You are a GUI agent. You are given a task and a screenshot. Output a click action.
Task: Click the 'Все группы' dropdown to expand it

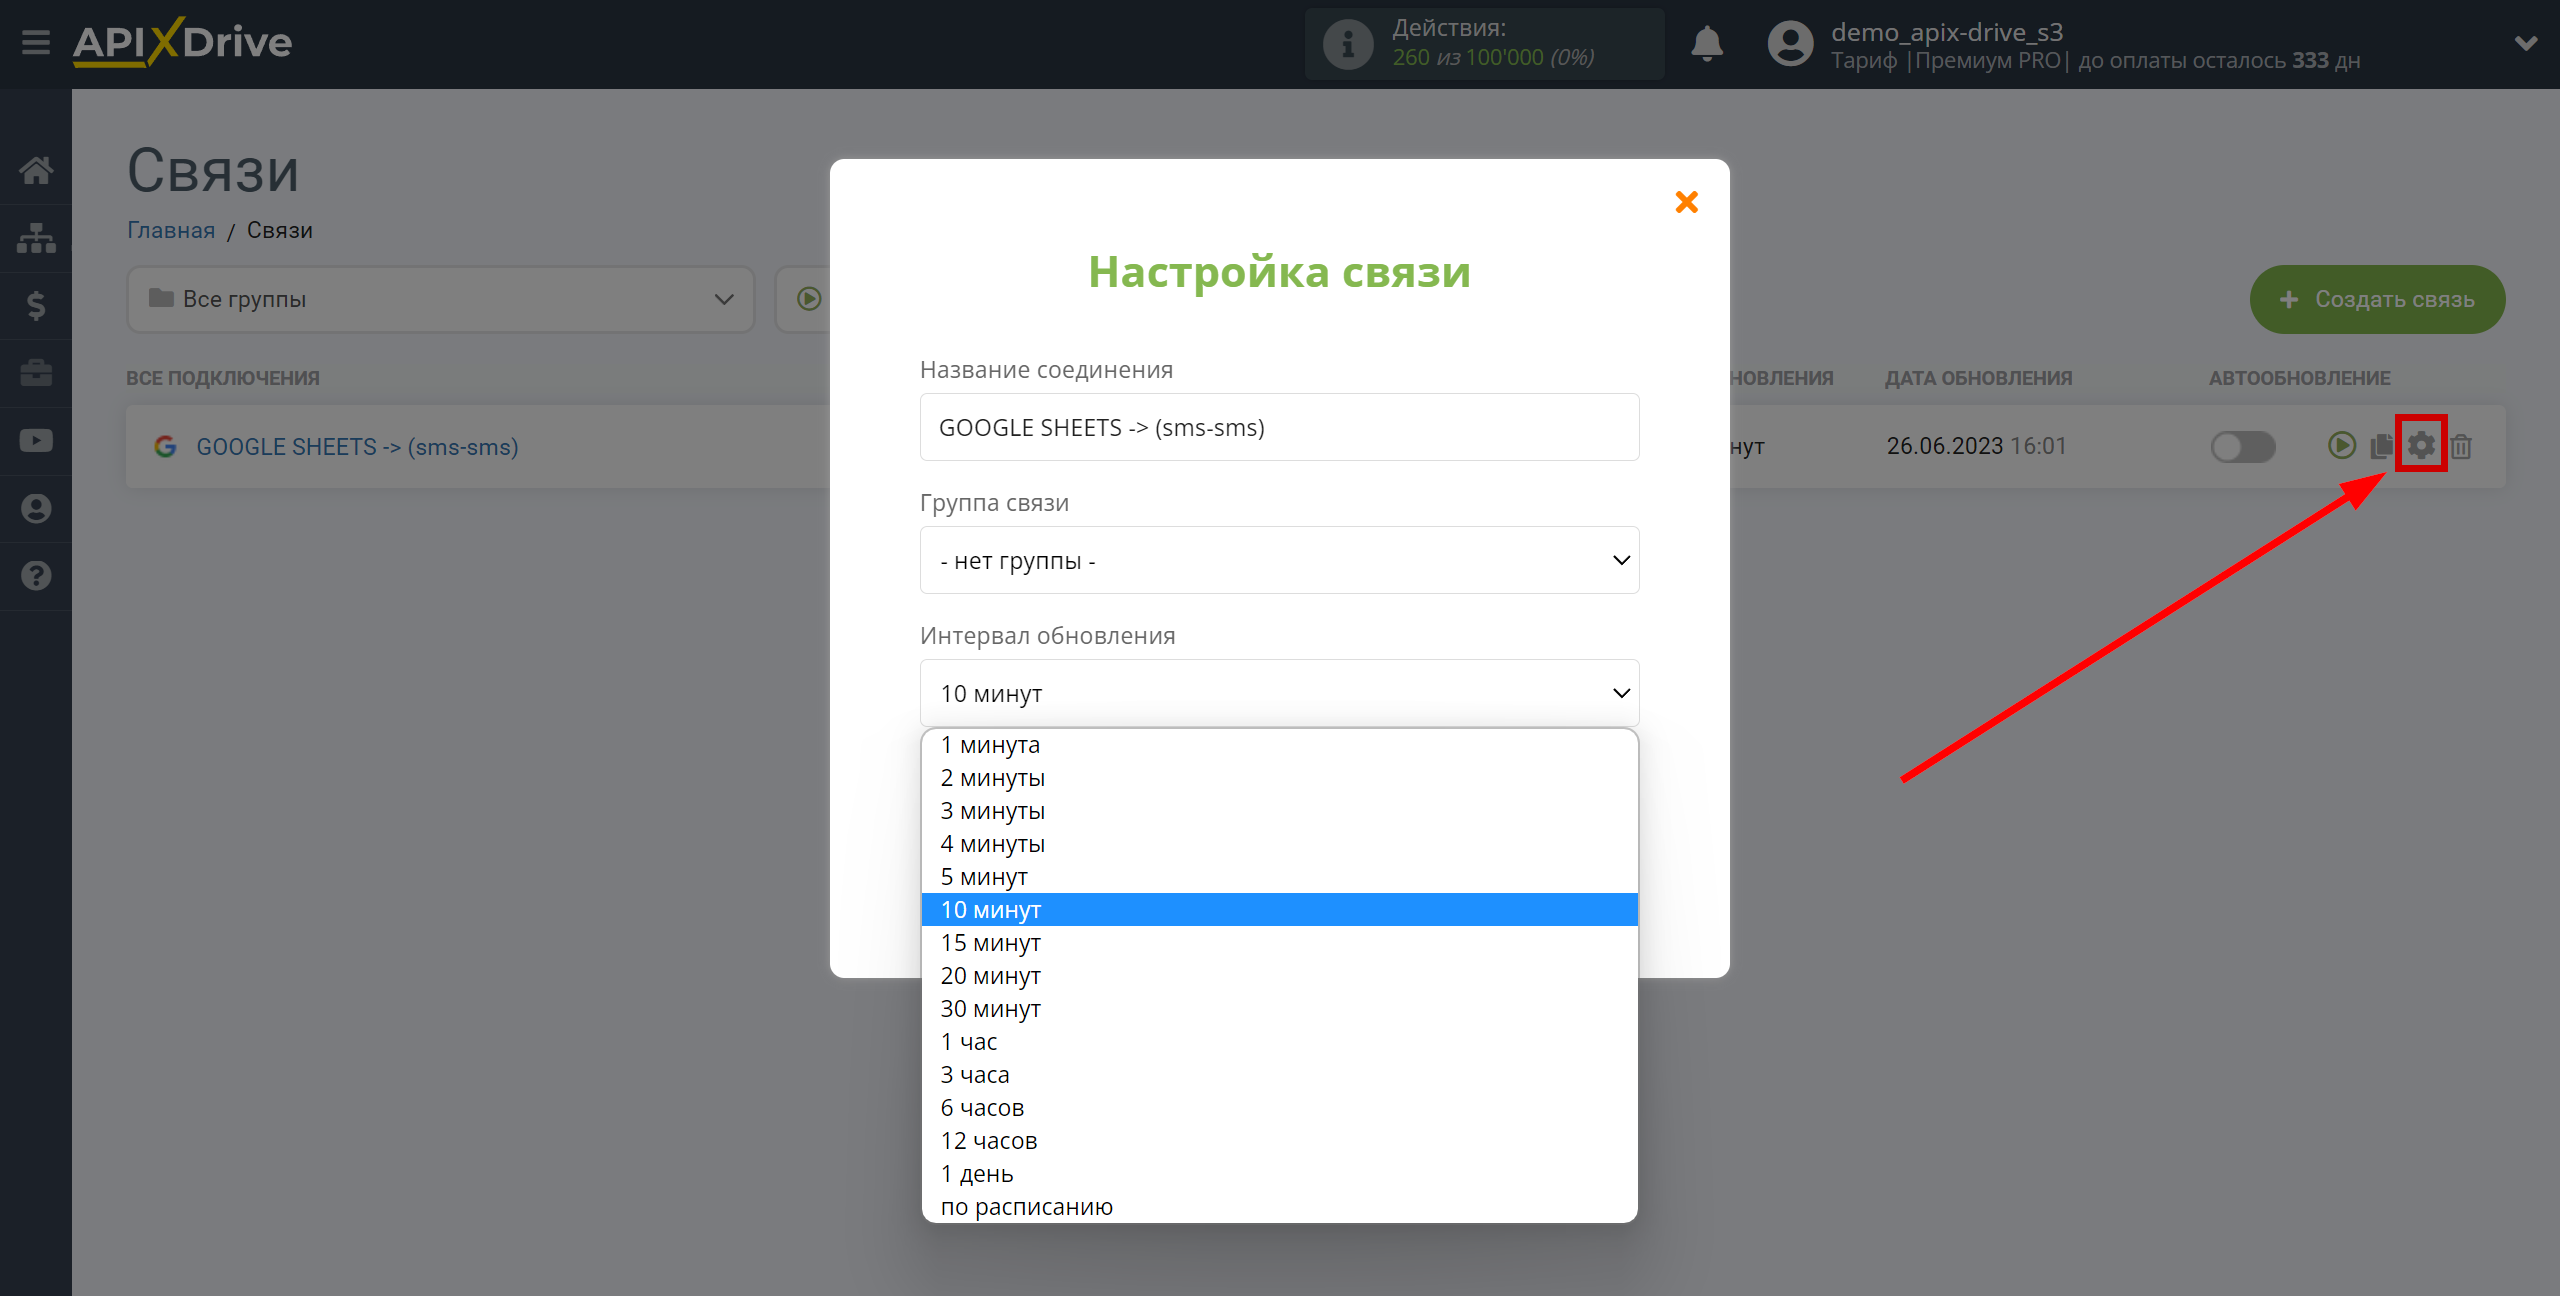point(436,299)
